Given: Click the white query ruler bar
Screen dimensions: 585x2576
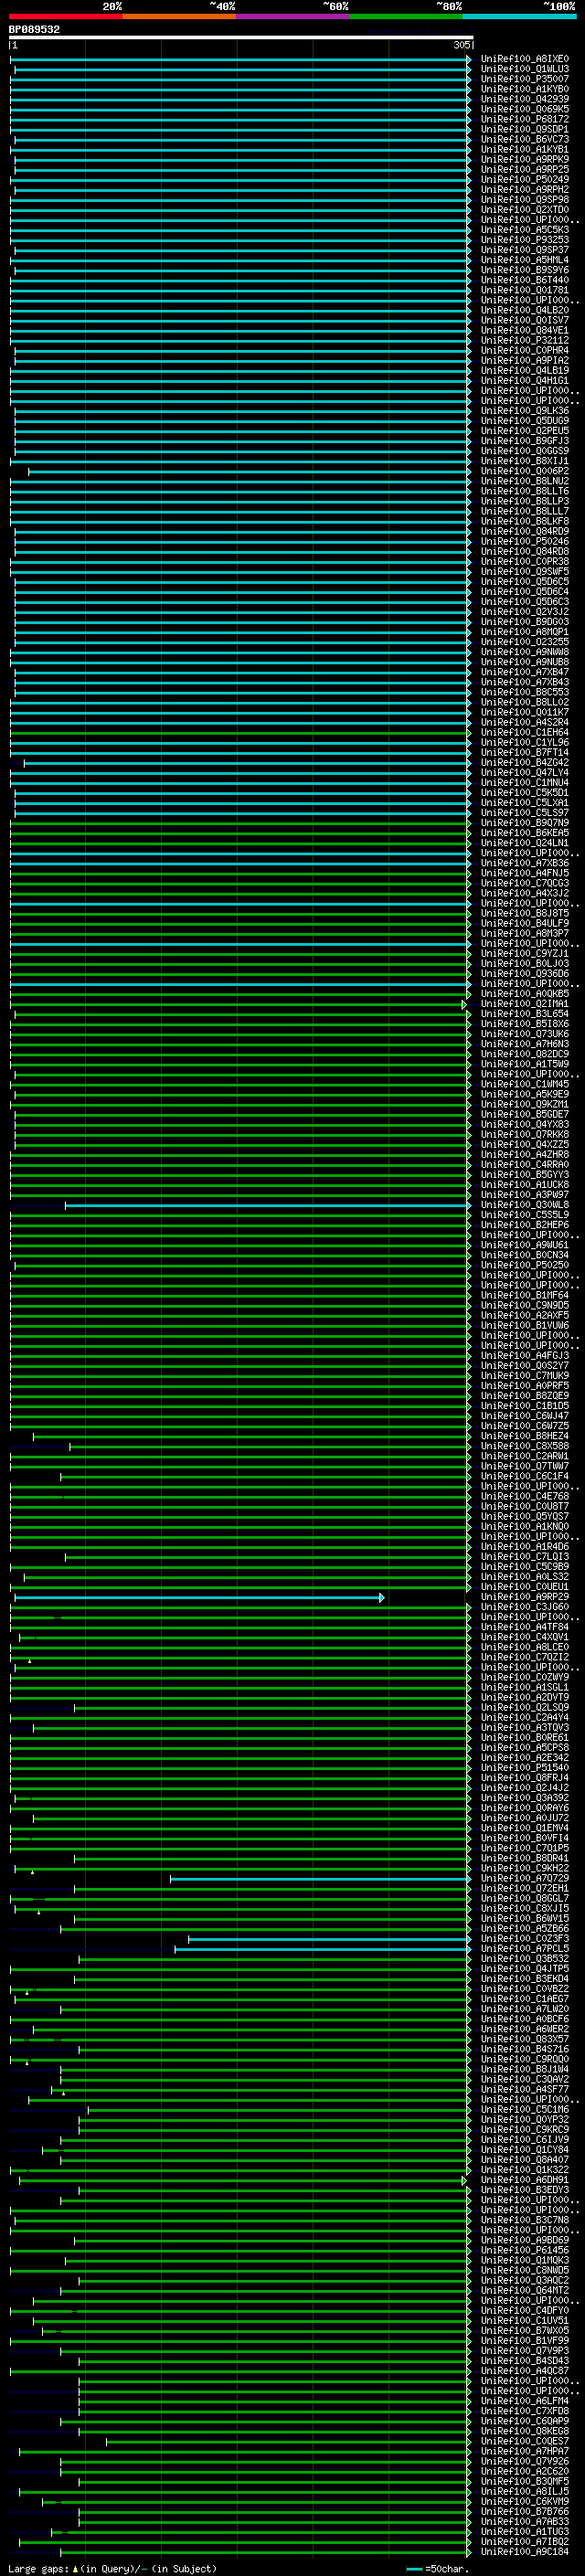Looking at the screenshot, I should [x=241, y=38].
